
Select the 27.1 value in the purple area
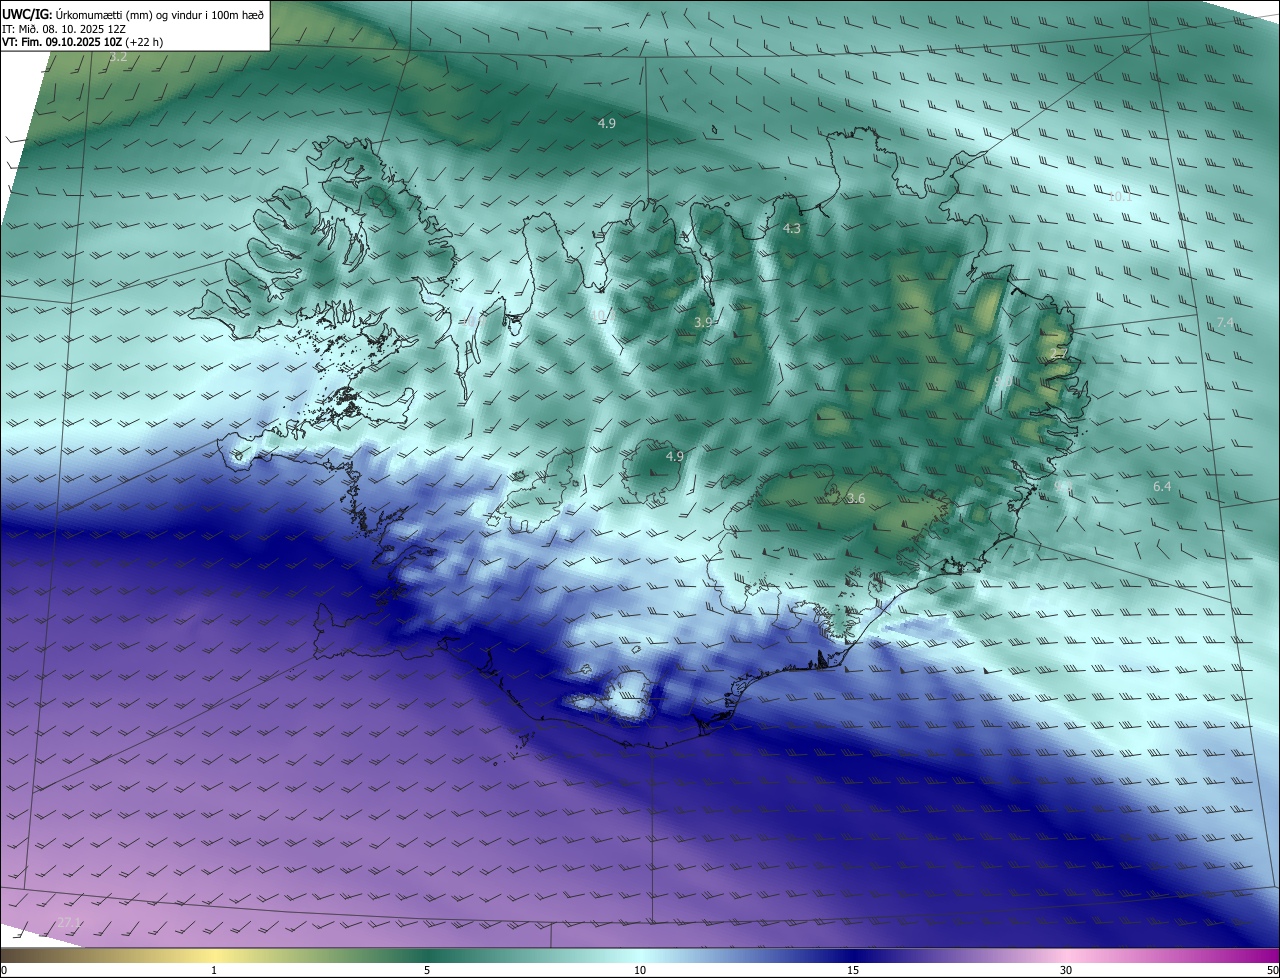point(68,922)
